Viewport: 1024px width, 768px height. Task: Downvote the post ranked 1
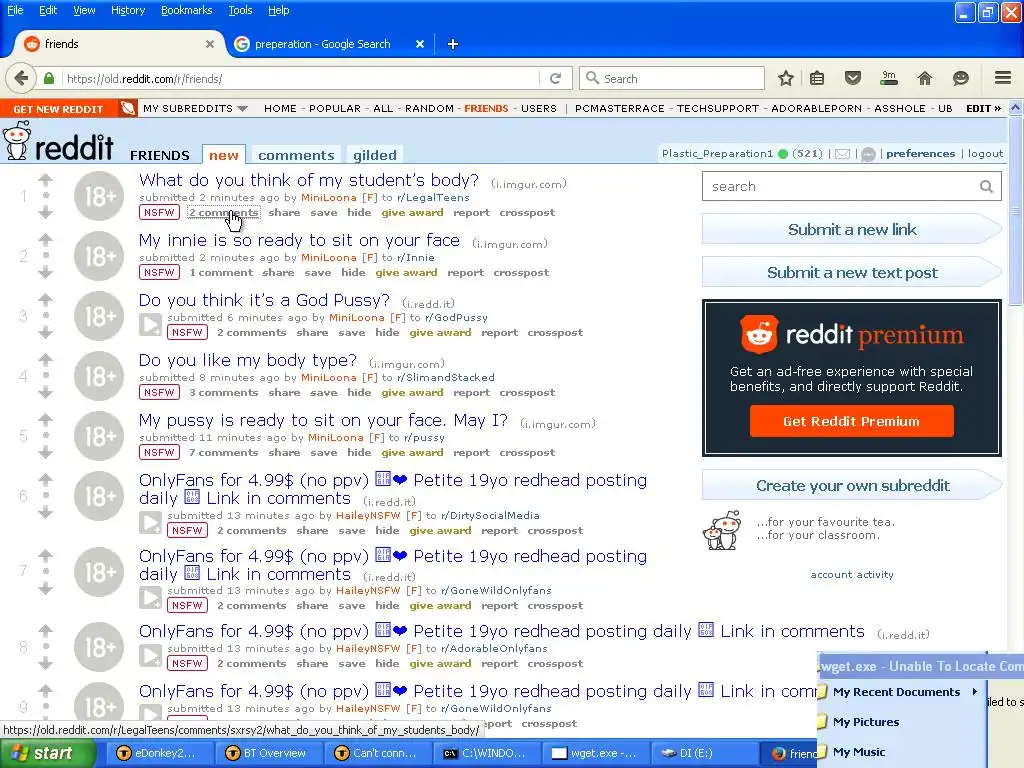[45, 212]
